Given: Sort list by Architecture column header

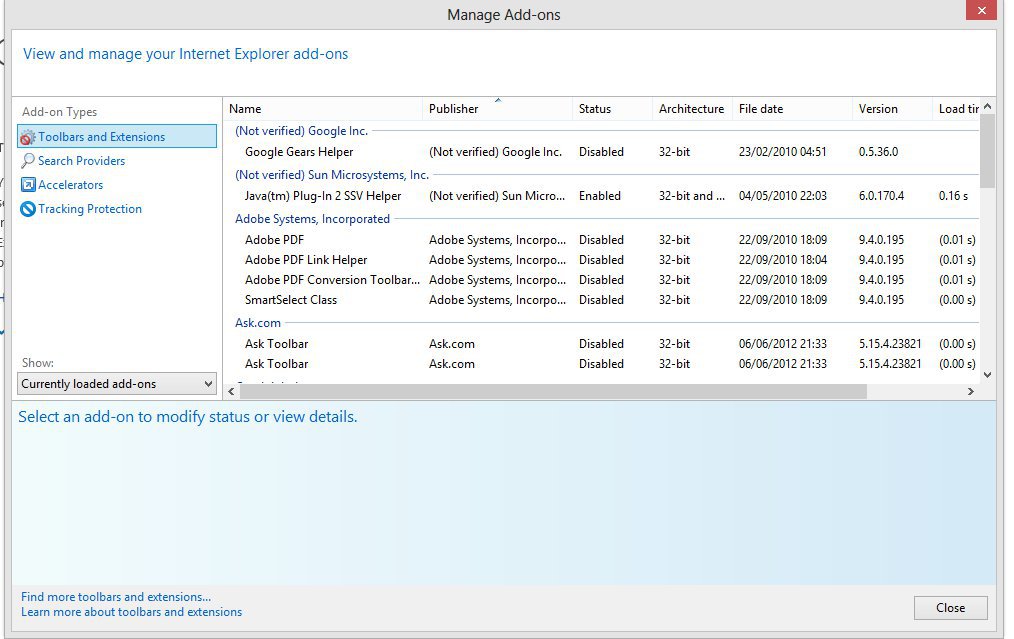Looking at the screenshot, I should point(693,109).
